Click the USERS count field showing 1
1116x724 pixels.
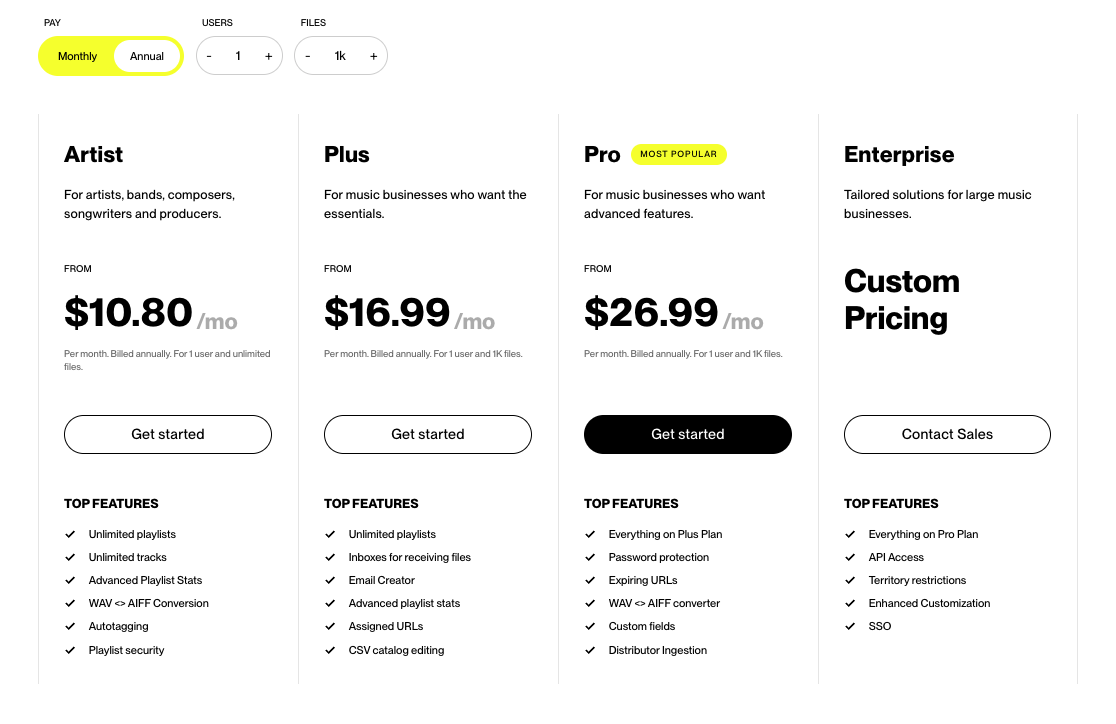238,56
